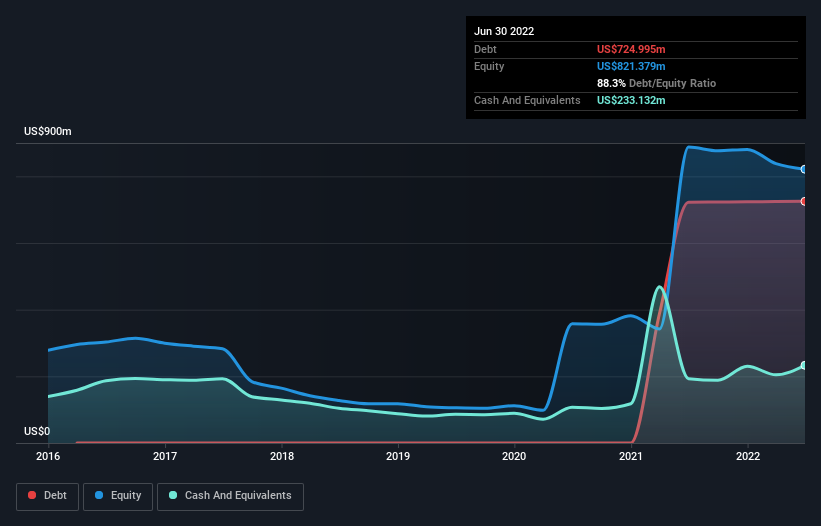Click the US$233.132m cash value
821x526 pixels.
[631, 100]
